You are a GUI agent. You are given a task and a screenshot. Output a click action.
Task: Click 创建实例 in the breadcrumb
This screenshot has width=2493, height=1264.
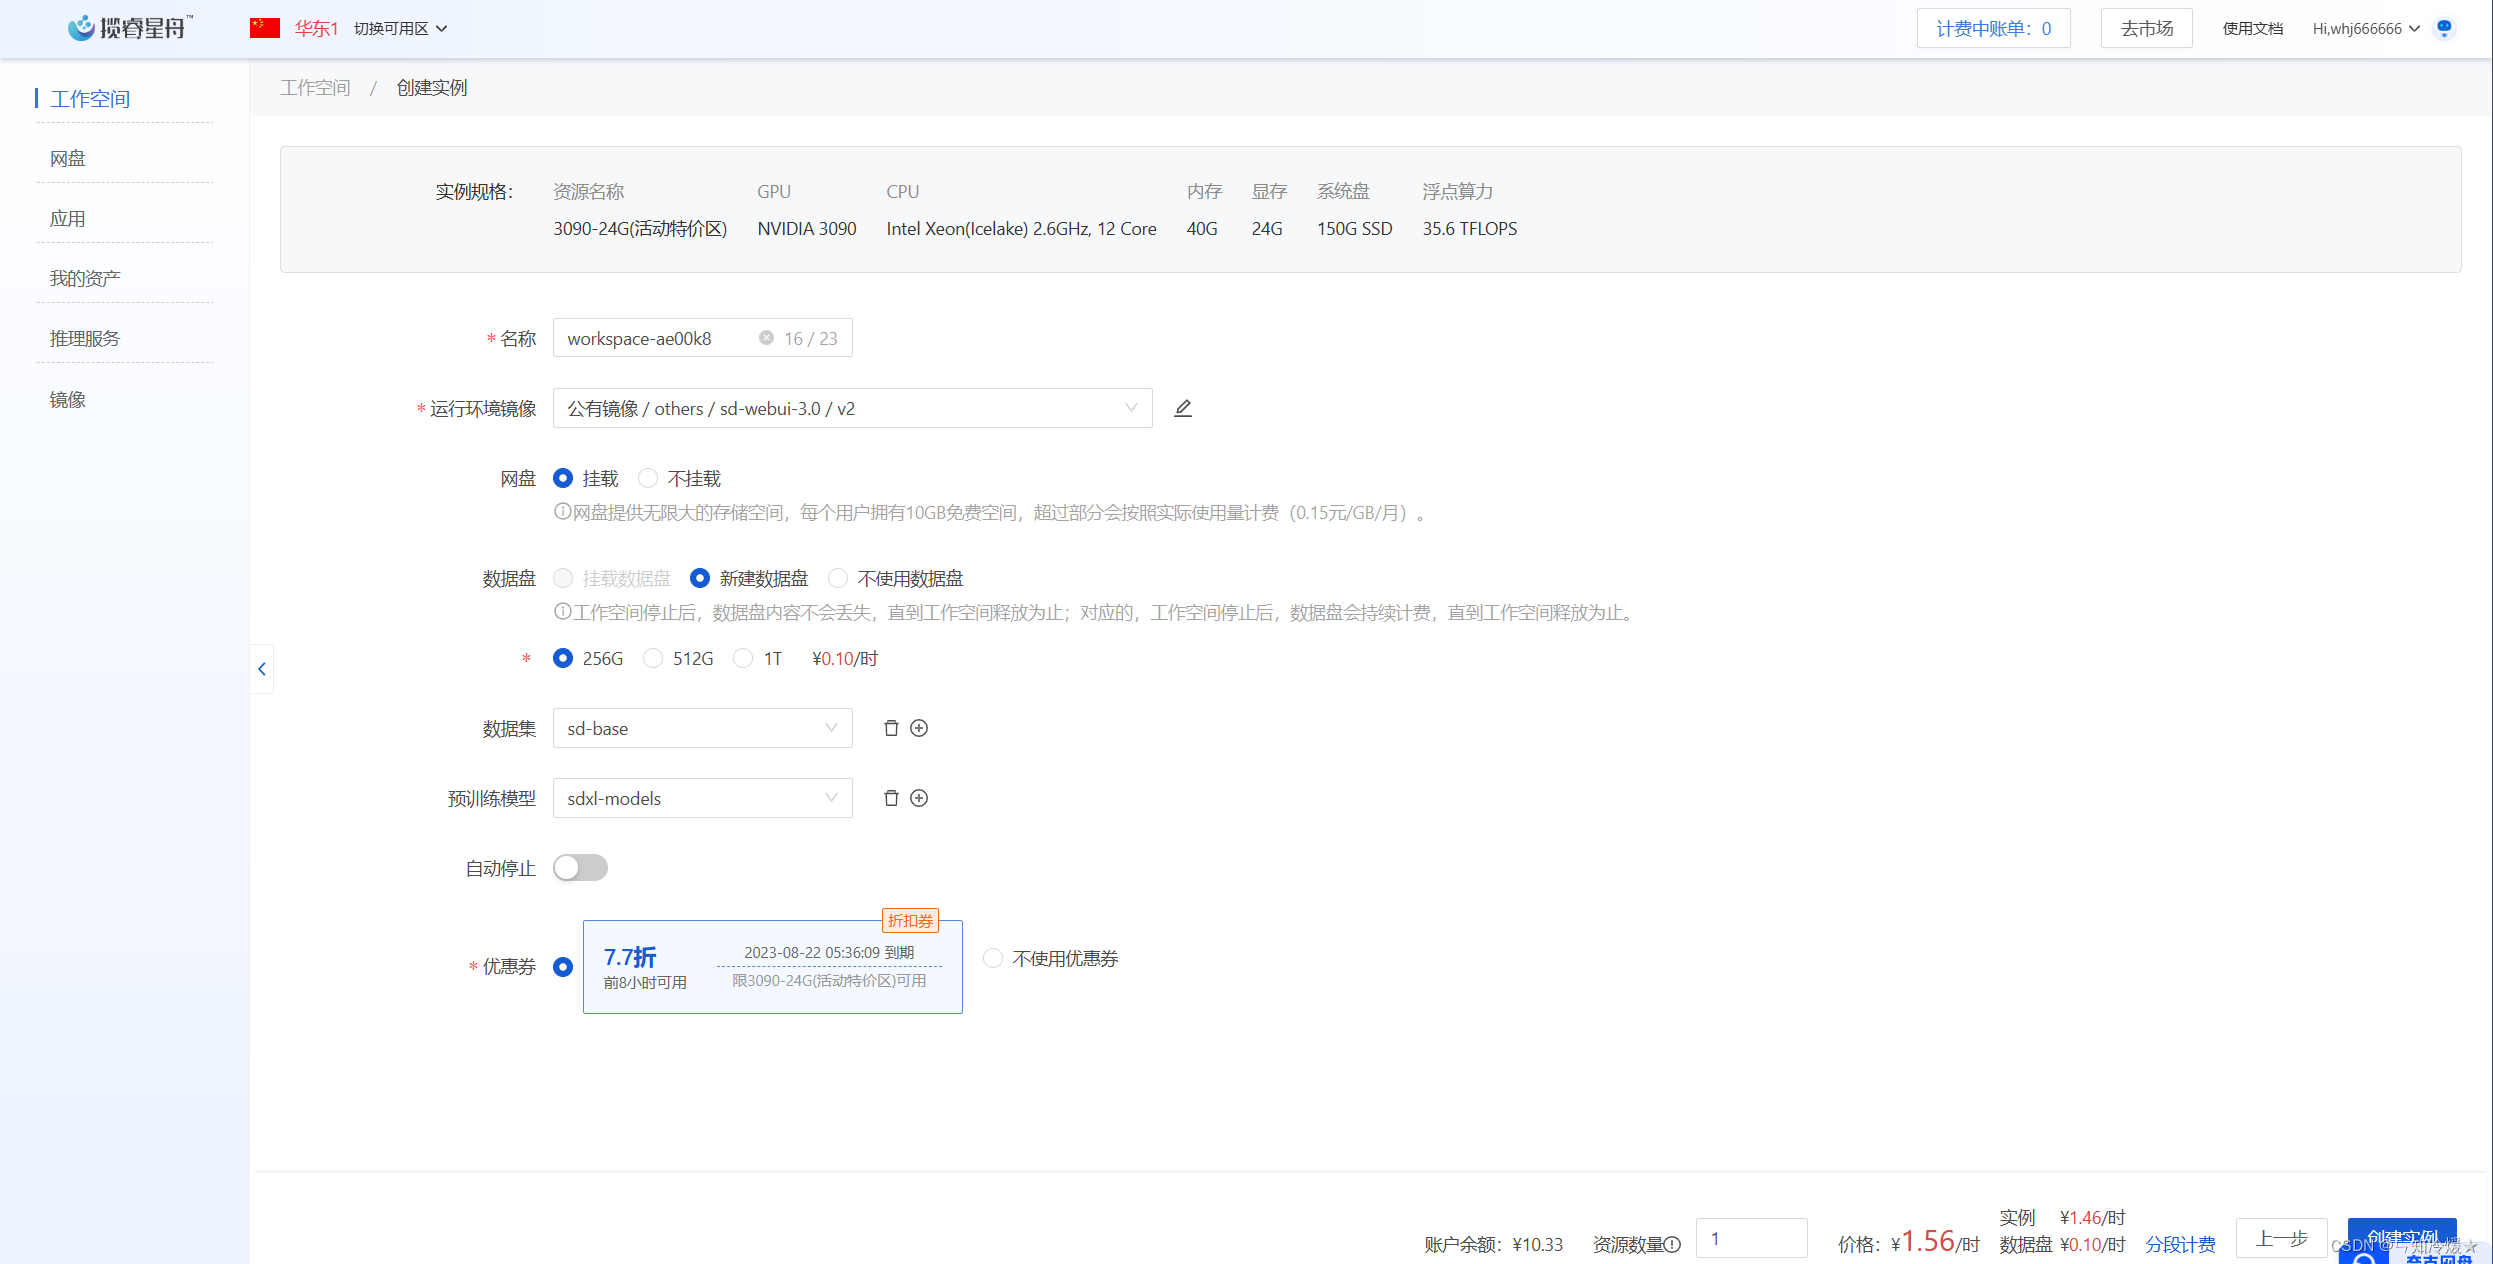click(432, 87)
